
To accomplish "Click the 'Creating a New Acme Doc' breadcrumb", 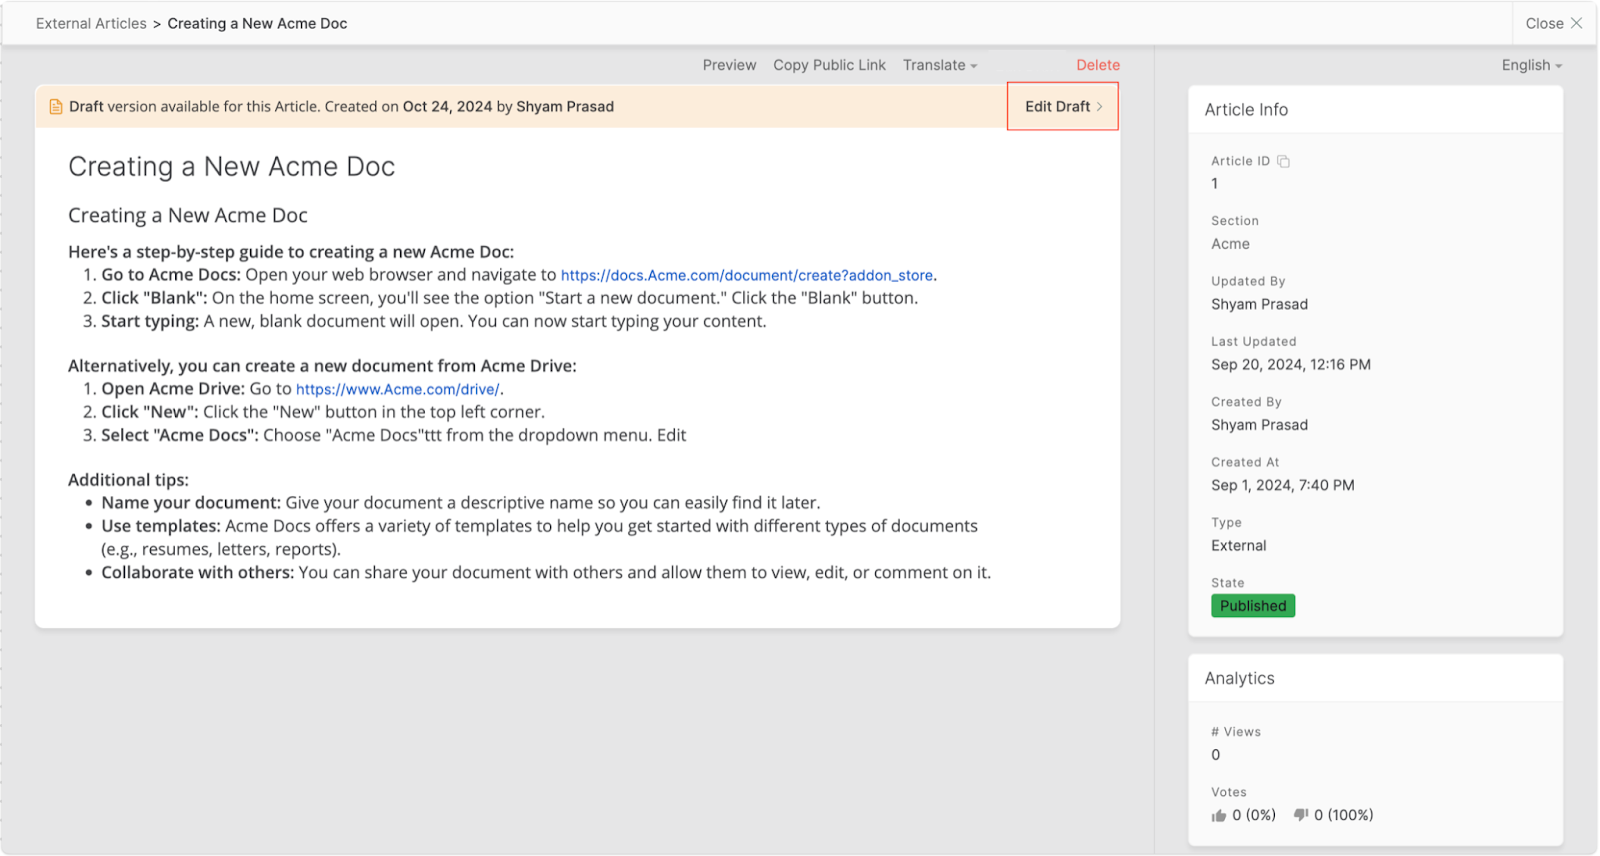I will click(257, 23).
